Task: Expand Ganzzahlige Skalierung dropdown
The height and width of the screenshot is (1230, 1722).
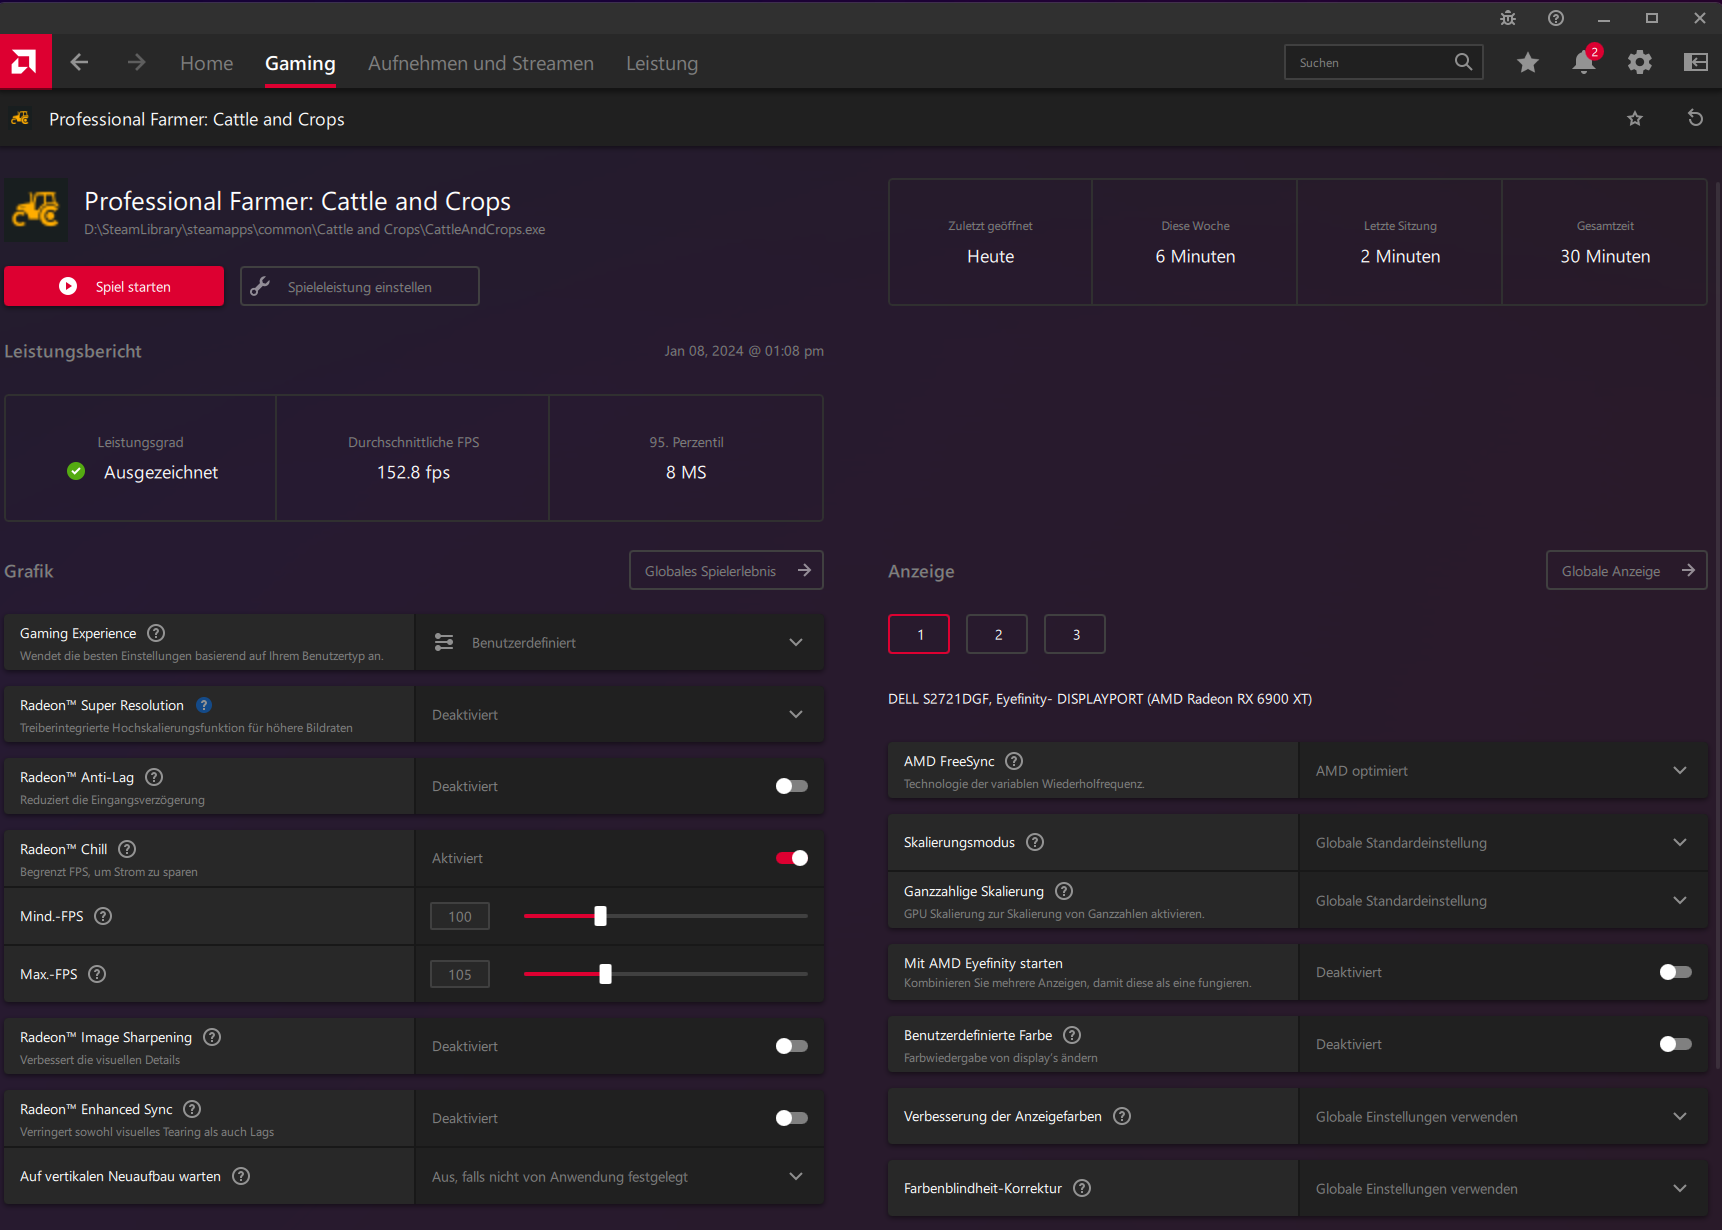Action: click(1503, 900)
